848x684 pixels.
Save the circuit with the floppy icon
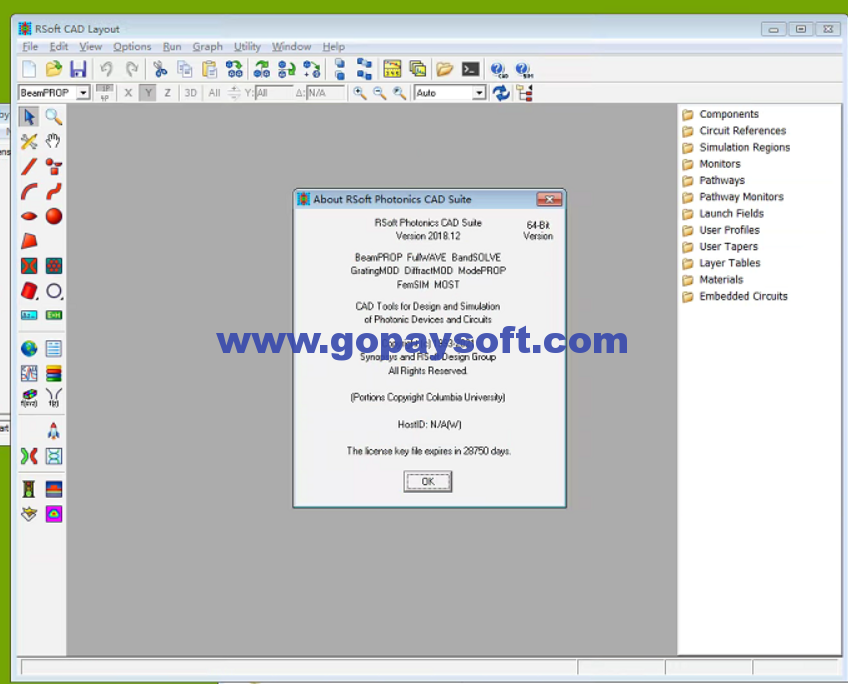coord(78,69)
